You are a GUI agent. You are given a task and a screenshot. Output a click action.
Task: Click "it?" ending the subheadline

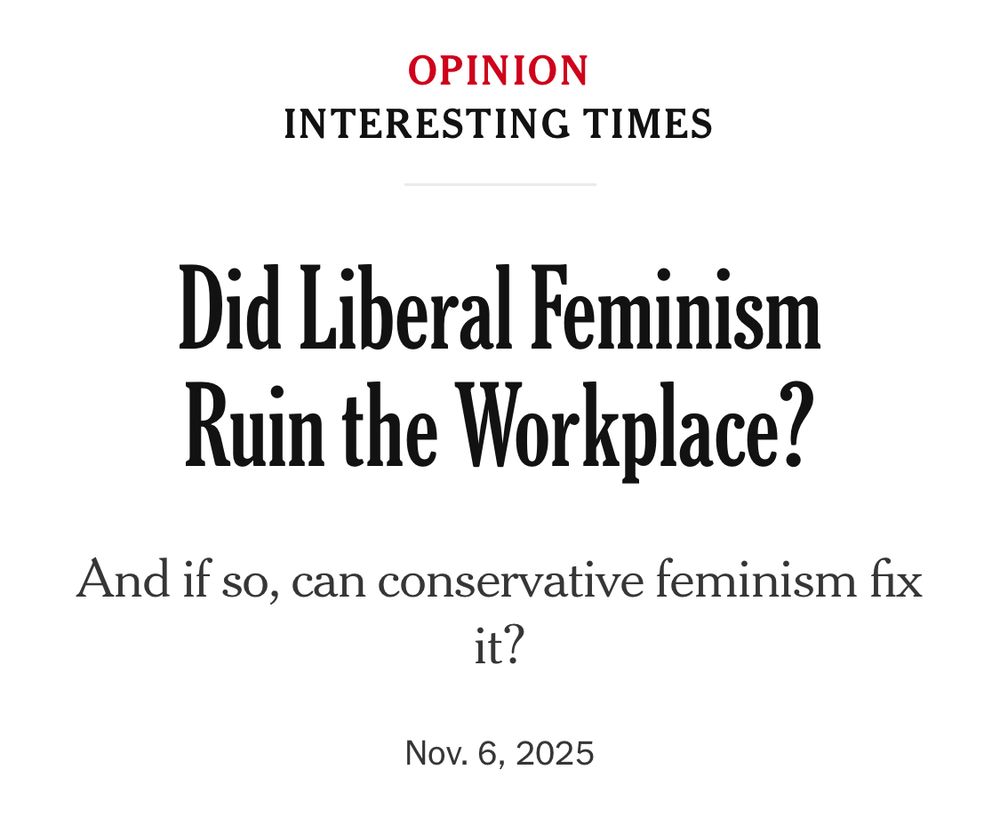click(x=499, y=648)
